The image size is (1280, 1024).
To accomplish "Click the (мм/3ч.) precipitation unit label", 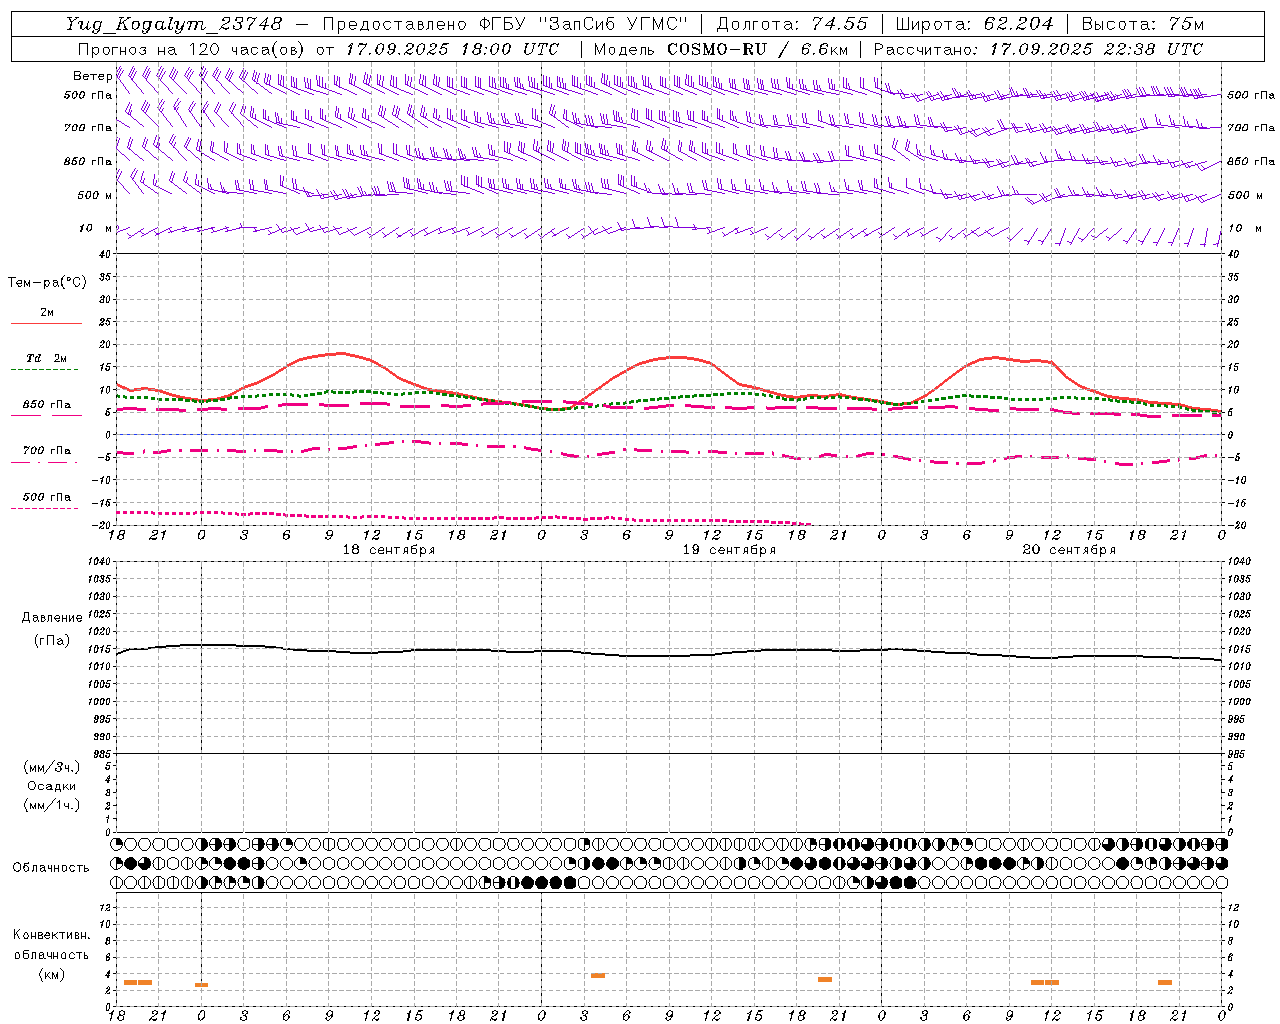I will coord(52,767).
